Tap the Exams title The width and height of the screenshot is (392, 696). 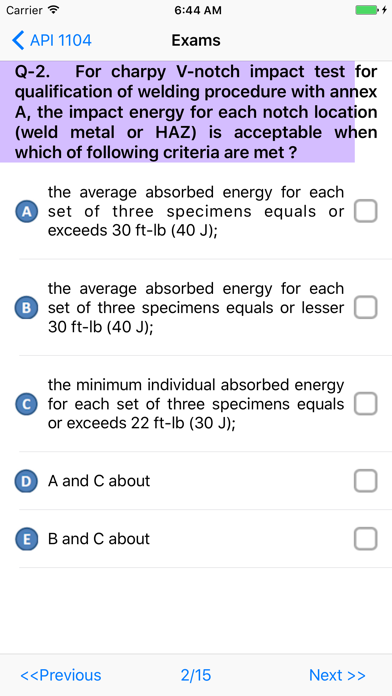pos(196,40)
